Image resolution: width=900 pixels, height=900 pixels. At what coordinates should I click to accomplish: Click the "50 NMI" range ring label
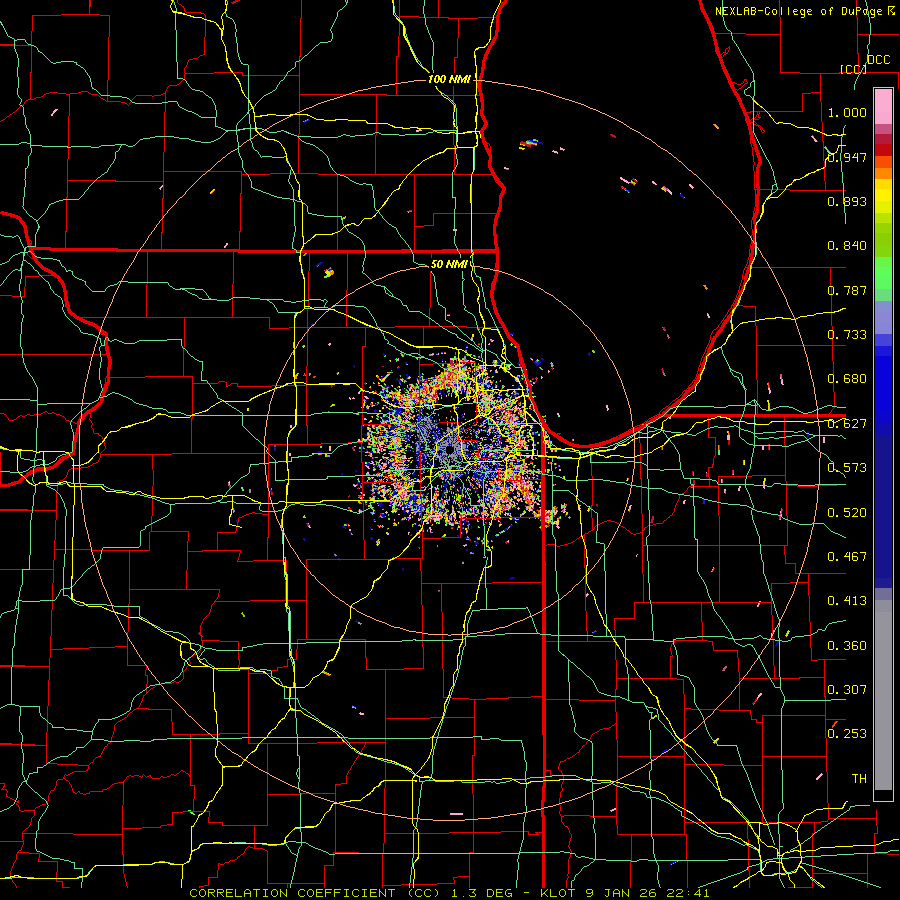[449, 264]
